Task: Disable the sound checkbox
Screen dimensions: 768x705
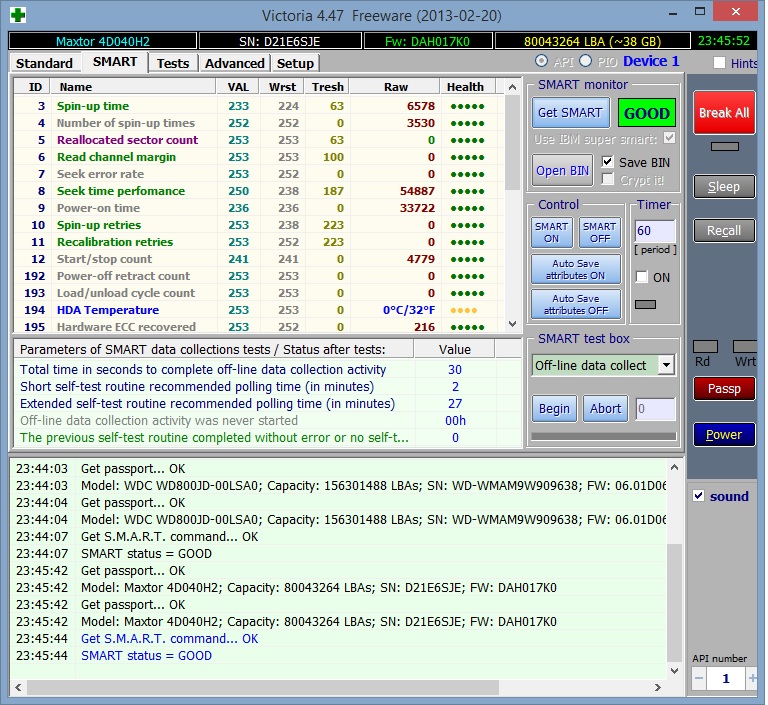Action: [700, 496]
